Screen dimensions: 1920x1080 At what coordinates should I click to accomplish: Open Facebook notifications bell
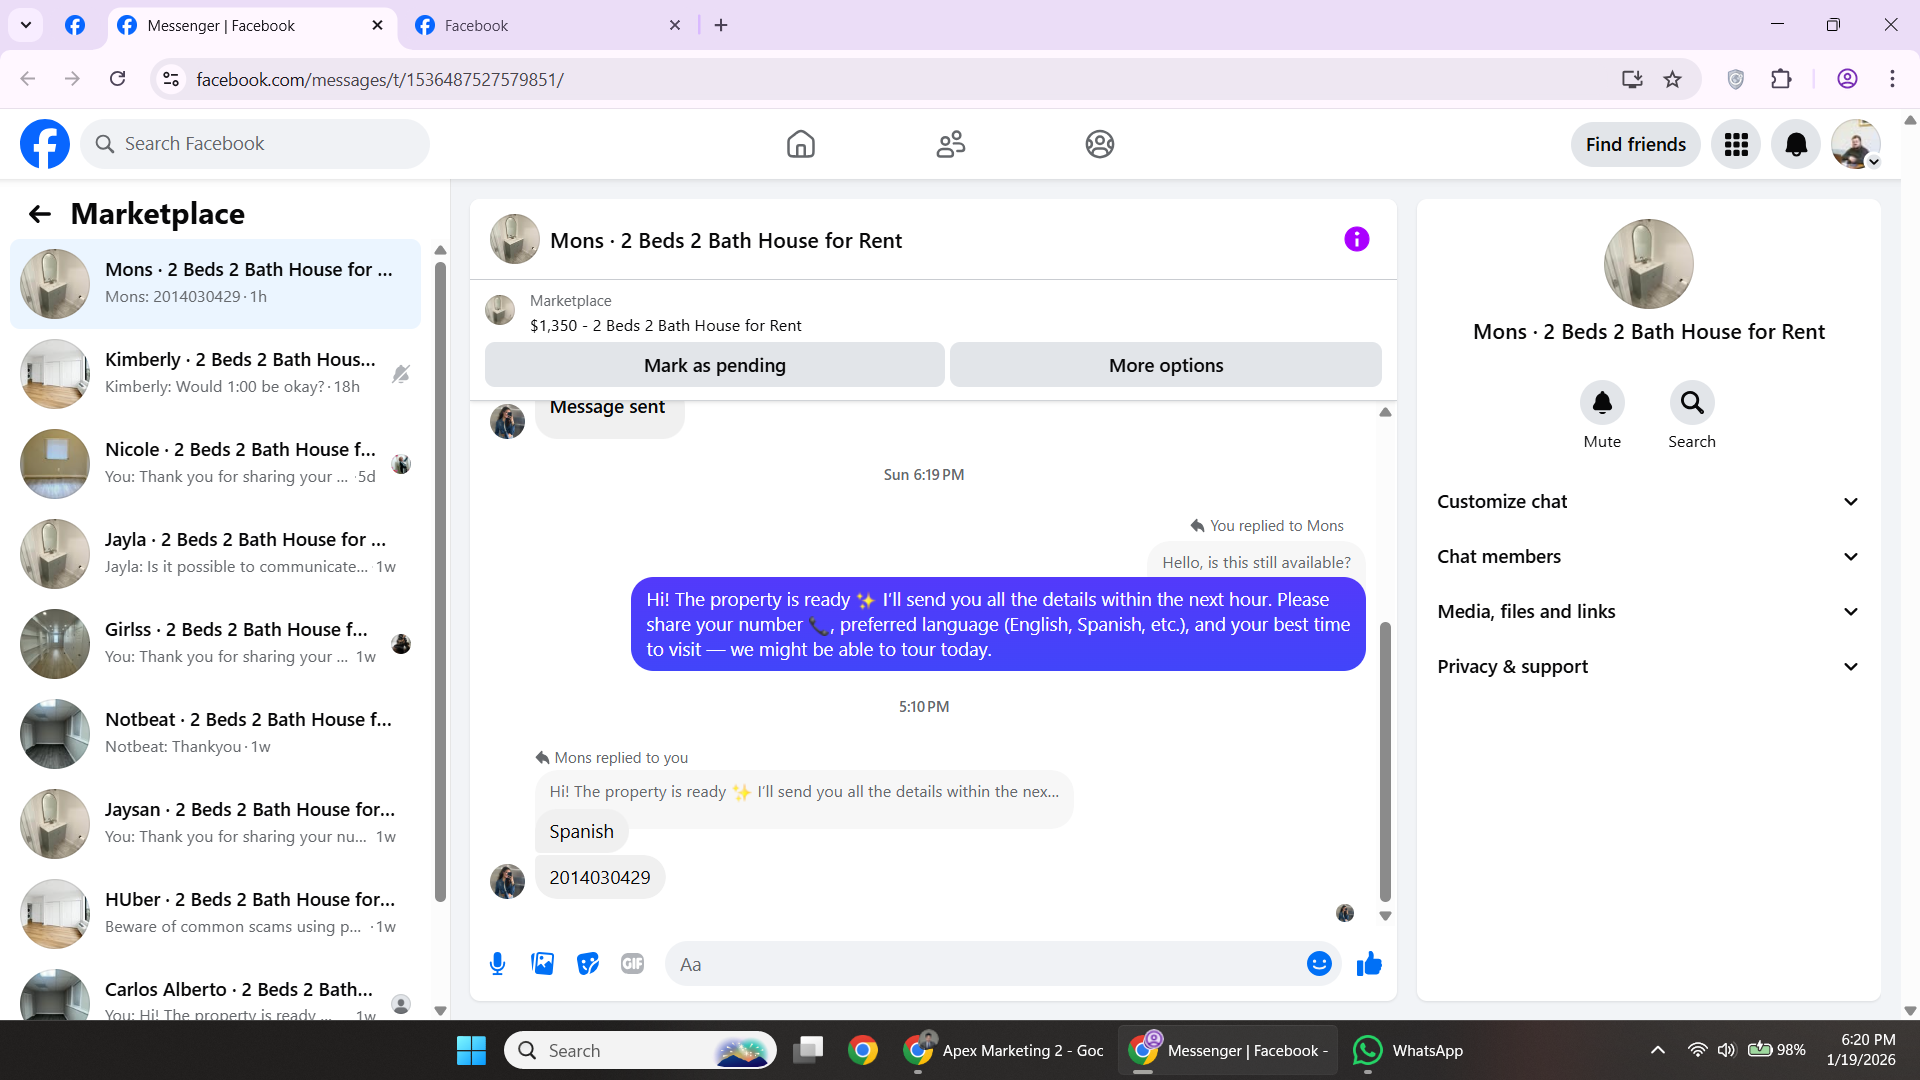coord(1796,145)
